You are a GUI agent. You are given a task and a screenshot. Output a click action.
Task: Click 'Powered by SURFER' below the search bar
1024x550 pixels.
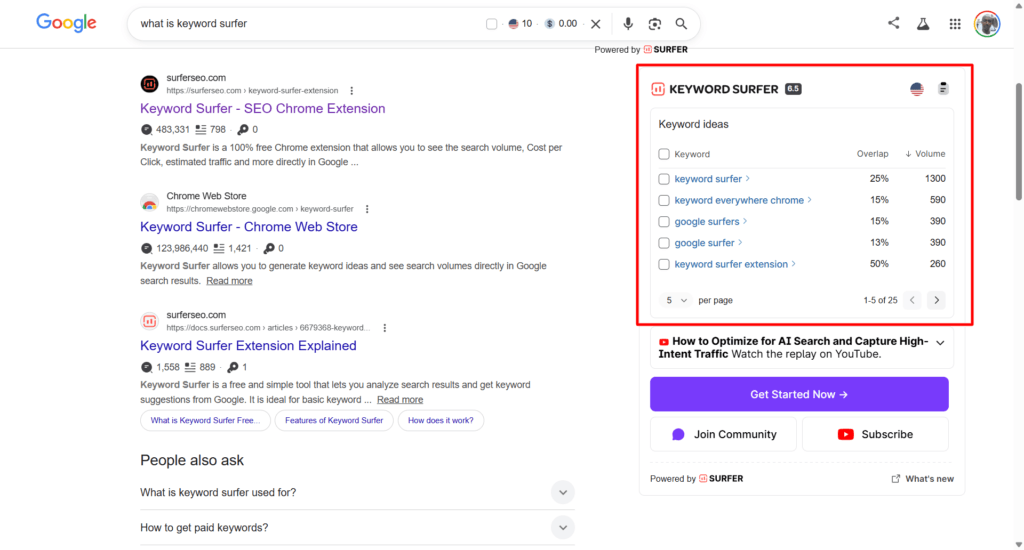[641, 50]
